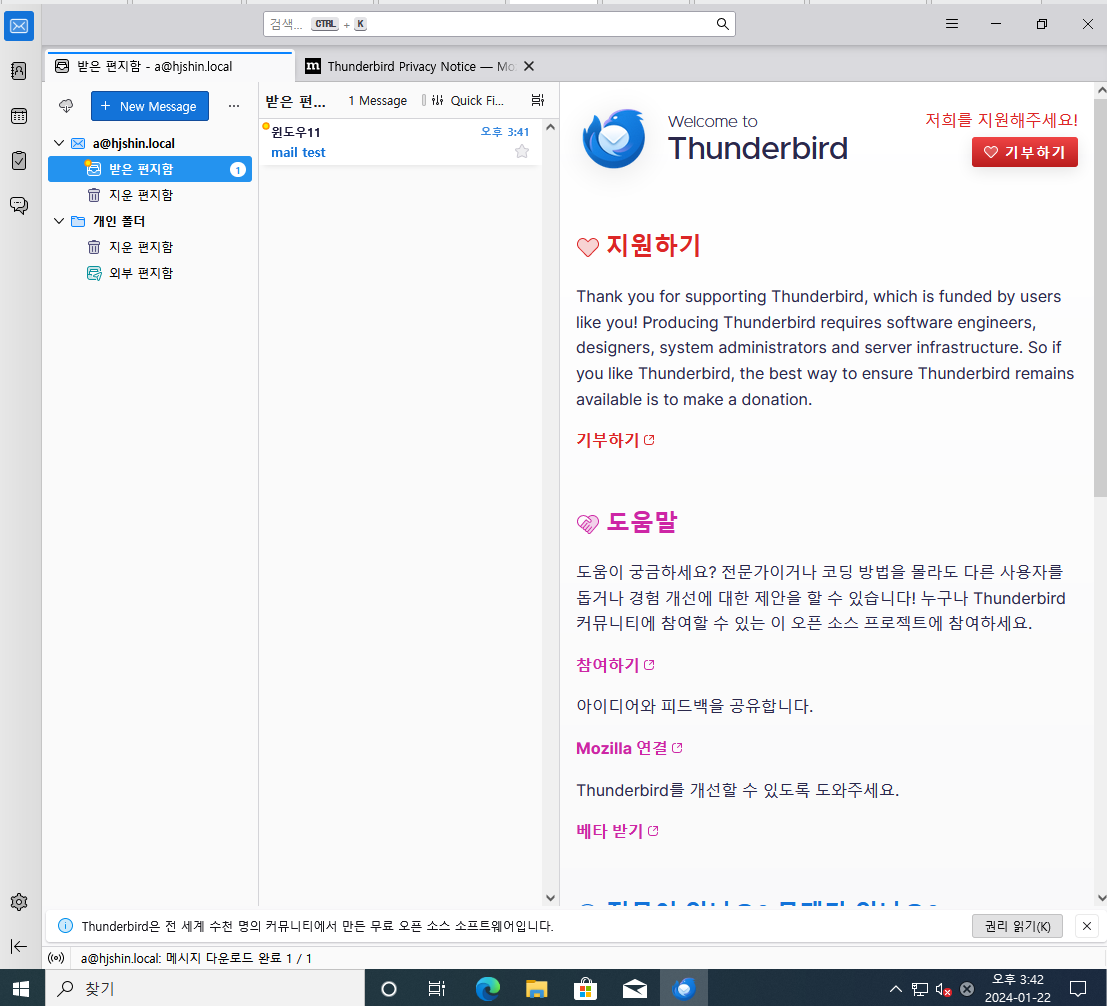The height and width of the screenshot is (1006, 1107).
Task: Star the mail test message
Action: pos(522,151)
